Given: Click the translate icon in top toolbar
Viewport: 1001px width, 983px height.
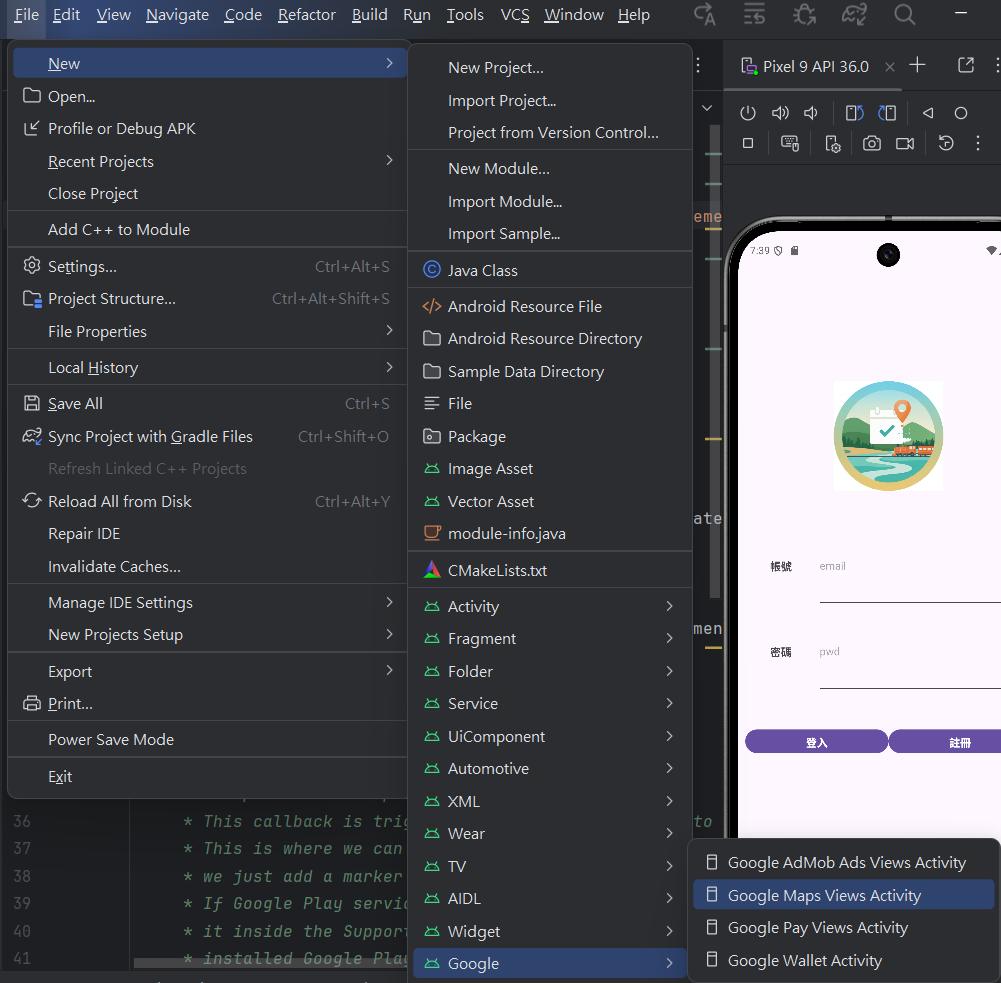Looking at the screenshot, I should tap(704, 14).
